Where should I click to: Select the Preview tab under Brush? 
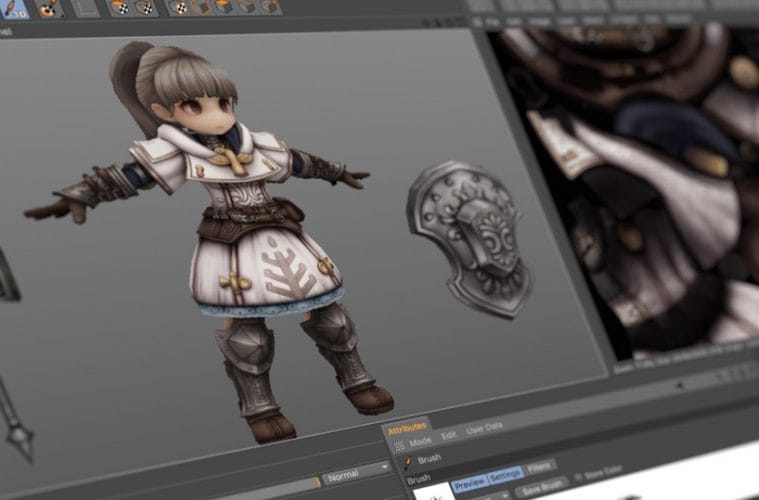468,485
